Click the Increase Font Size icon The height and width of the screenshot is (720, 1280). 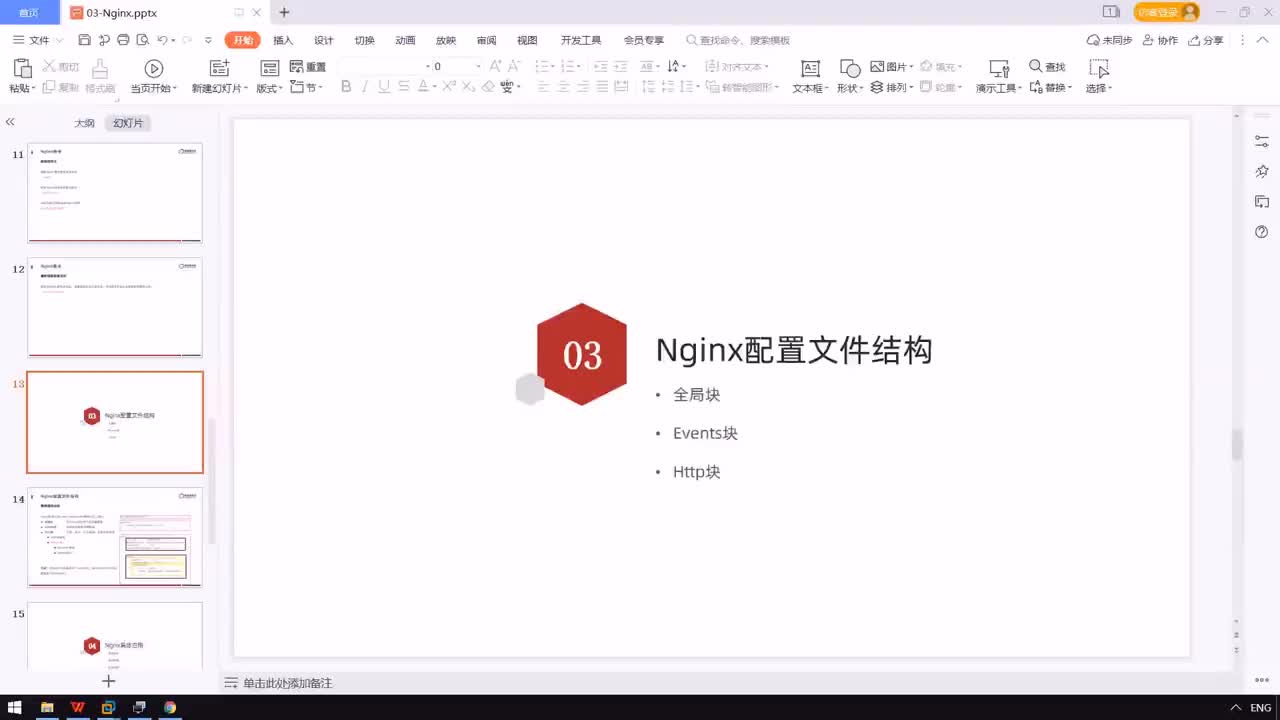point(496,66)
